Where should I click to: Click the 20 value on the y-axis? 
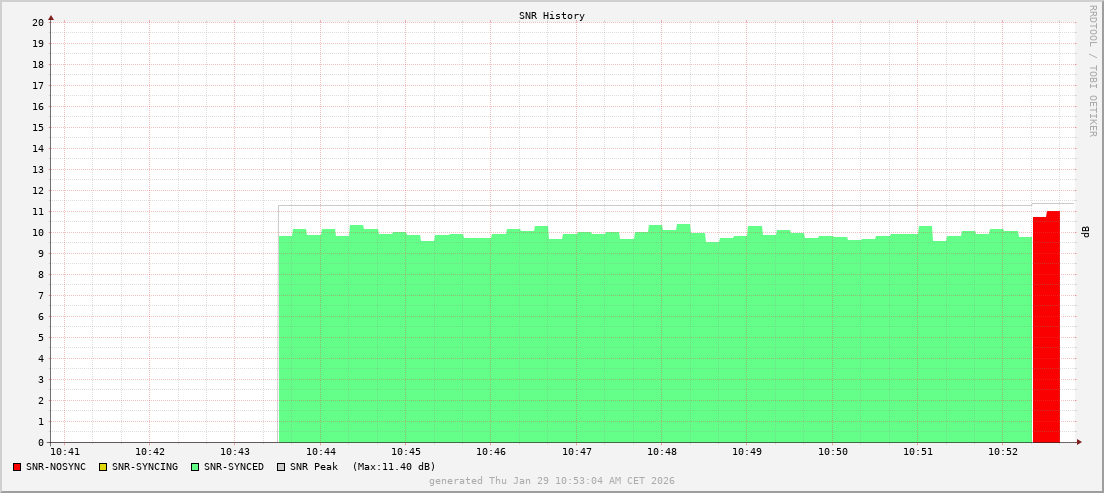pos(37,22)
